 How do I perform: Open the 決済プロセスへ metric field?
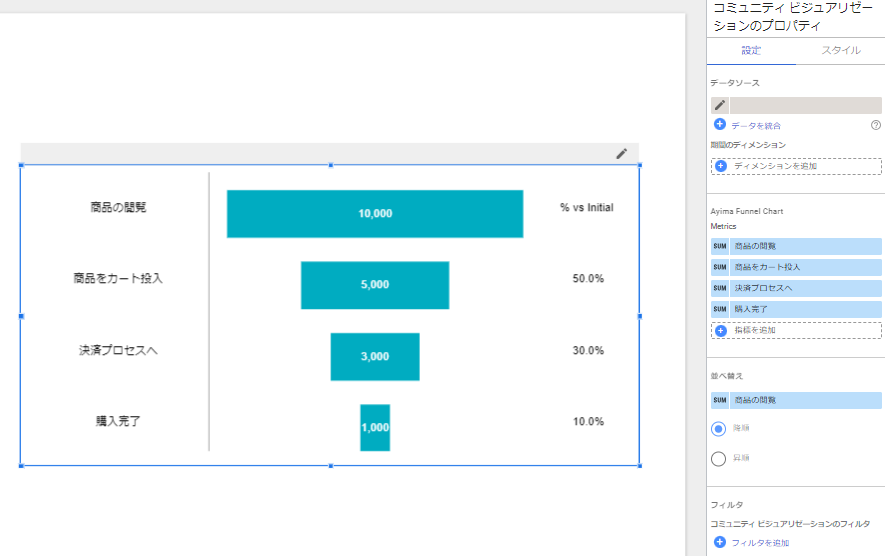[805, 288]
